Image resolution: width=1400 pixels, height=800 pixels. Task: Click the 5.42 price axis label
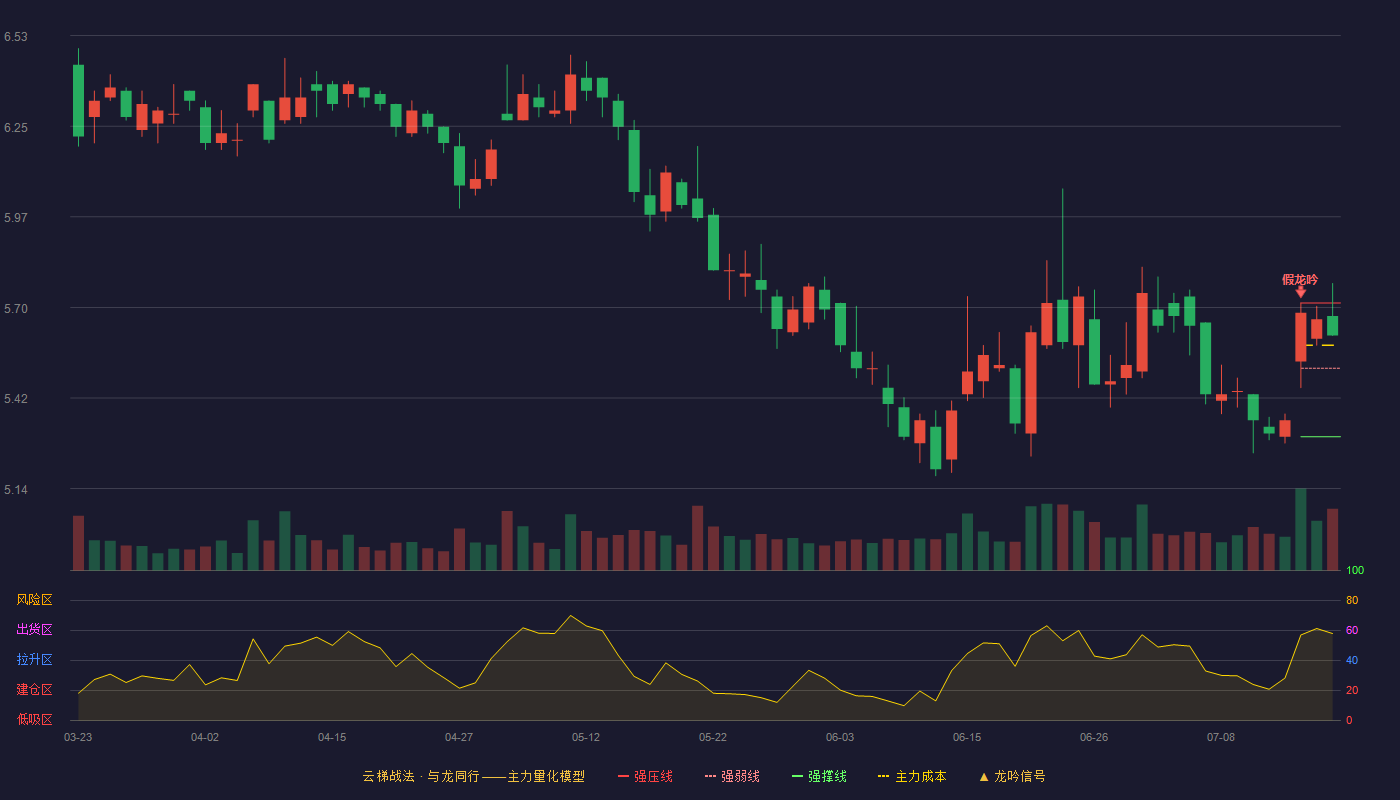(x=16, y=399)
